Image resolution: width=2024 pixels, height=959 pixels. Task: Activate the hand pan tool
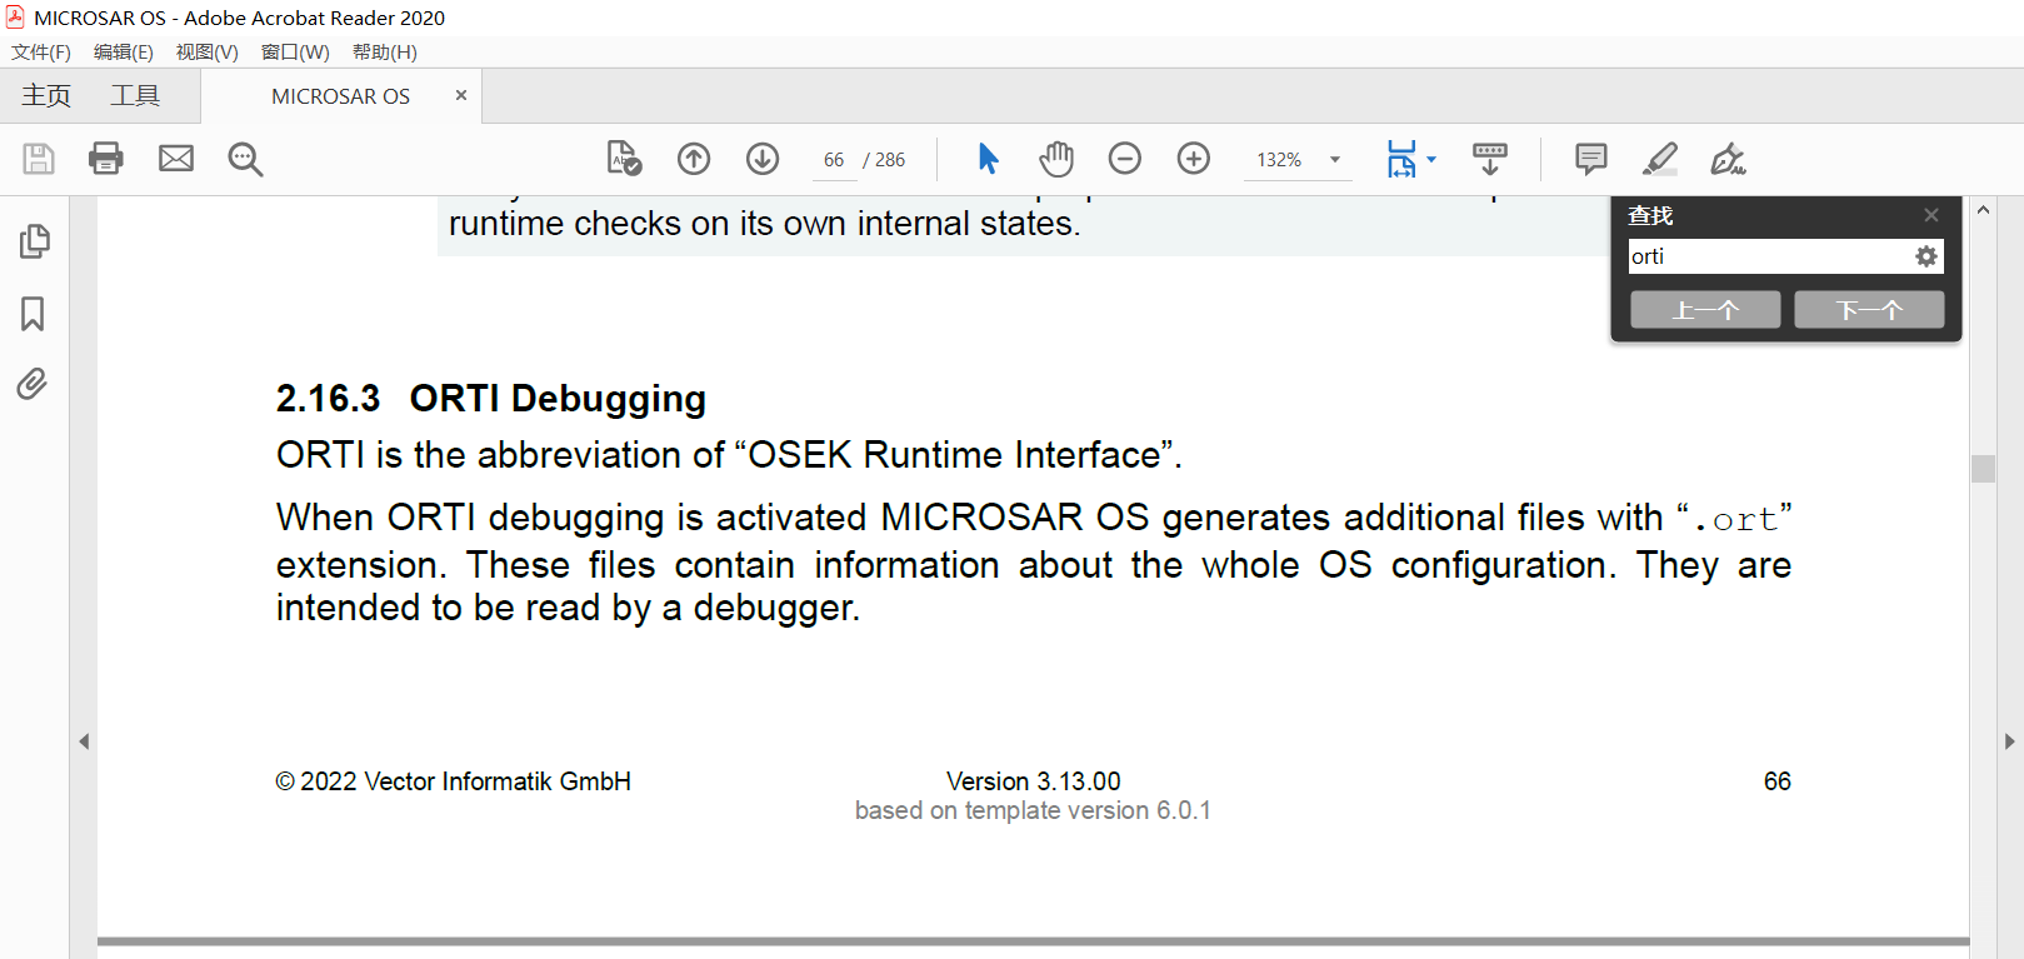(x=1056, y=159)
